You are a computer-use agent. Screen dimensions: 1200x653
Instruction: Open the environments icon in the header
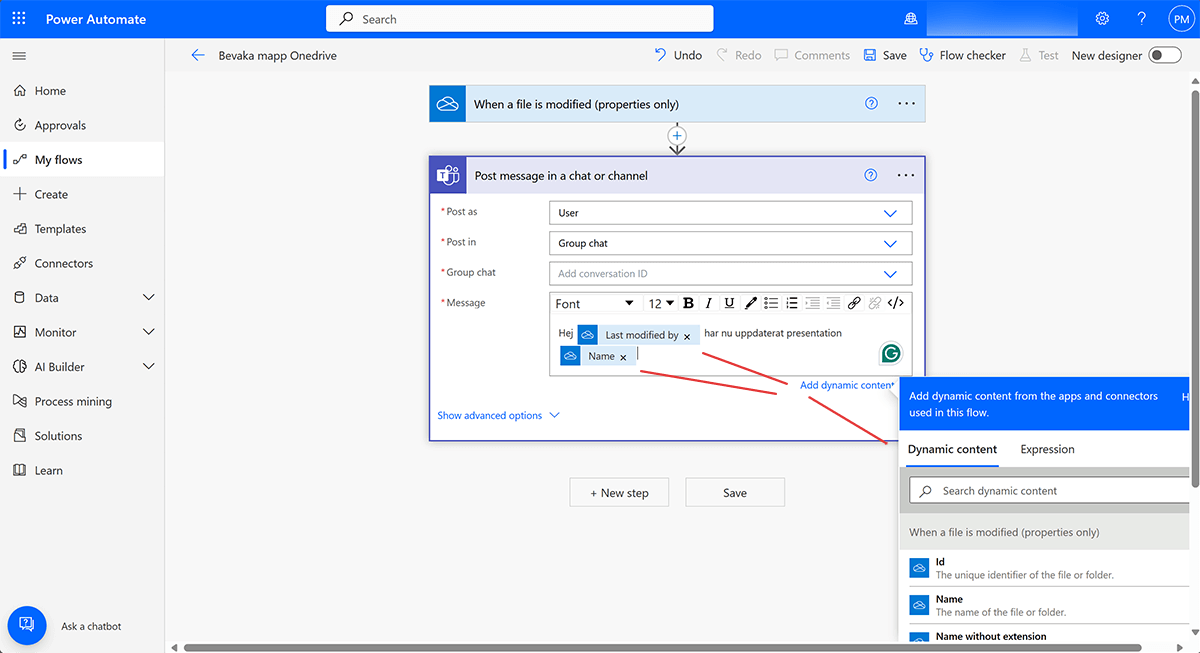point(910,19)
